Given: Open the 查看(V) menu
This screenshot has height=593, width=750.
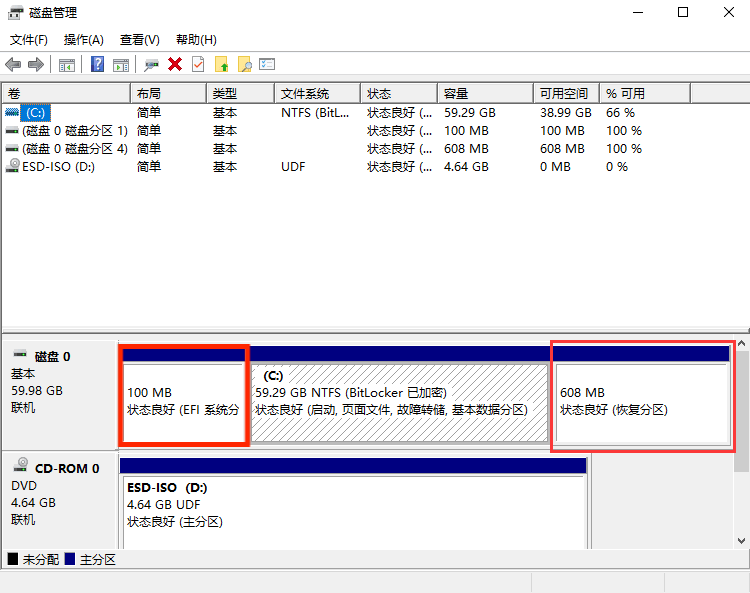Looking at the screenshot, I should (139, 40).
